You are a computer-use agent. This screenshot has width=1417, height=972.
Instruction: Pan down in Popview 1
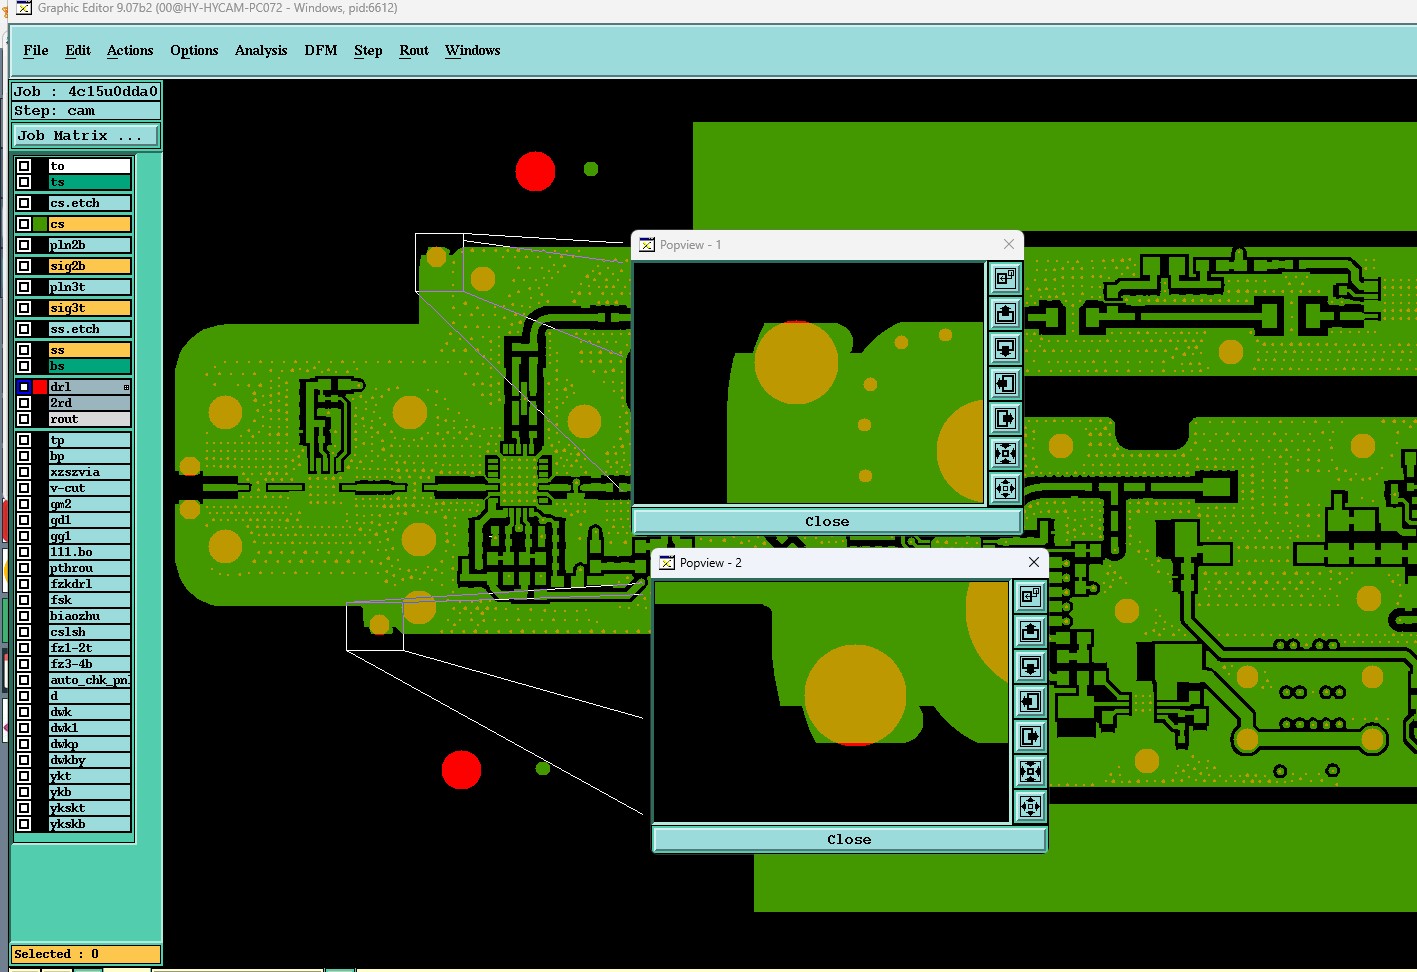[1005, 348]
